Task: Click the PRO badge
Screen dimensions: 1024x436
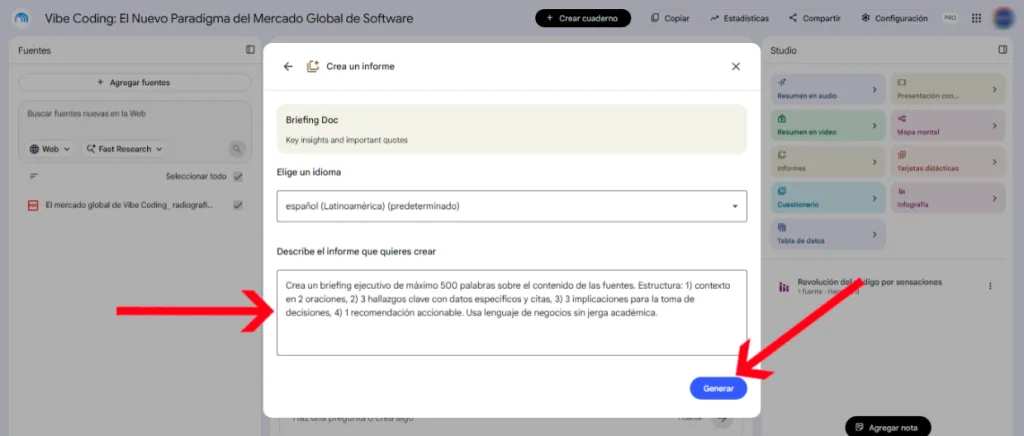Action: (950, 18)
